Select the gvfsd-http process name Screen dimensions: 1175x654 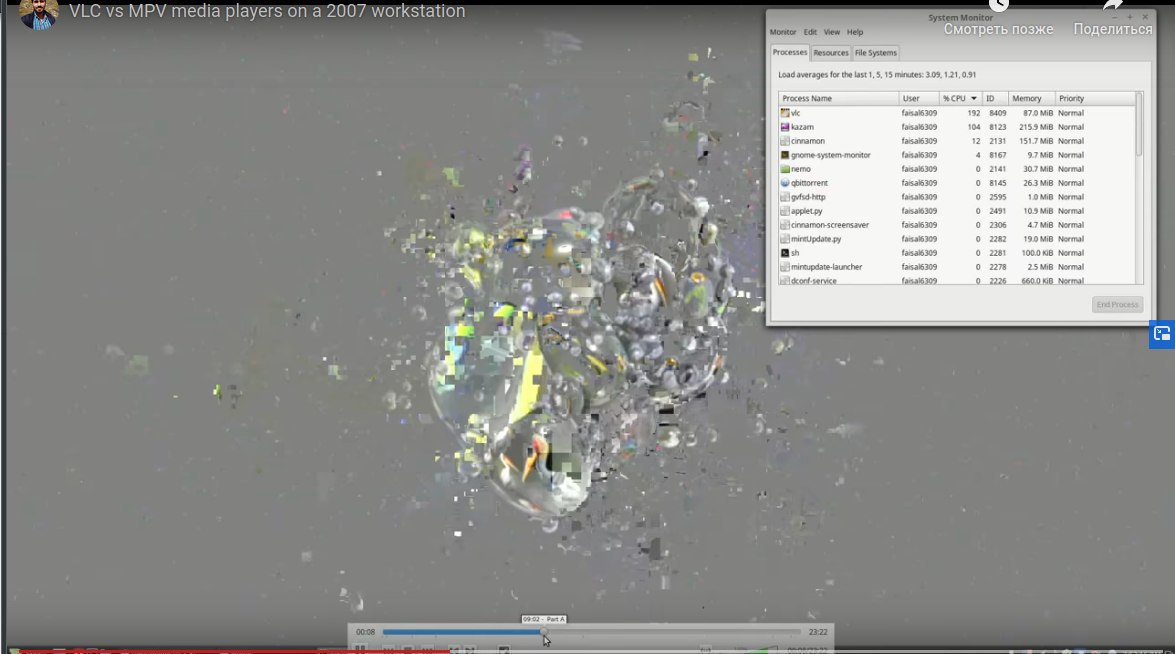(x=808, y=197)
